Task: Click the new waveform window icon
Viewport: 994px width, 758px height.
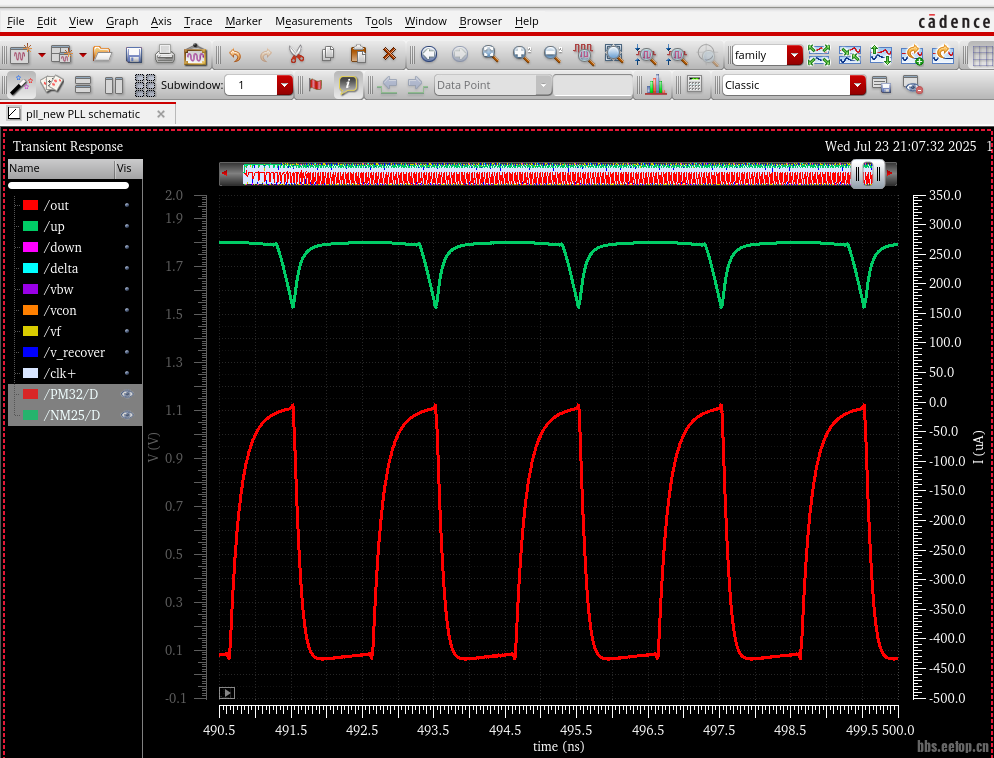Action: pos(20,55)
